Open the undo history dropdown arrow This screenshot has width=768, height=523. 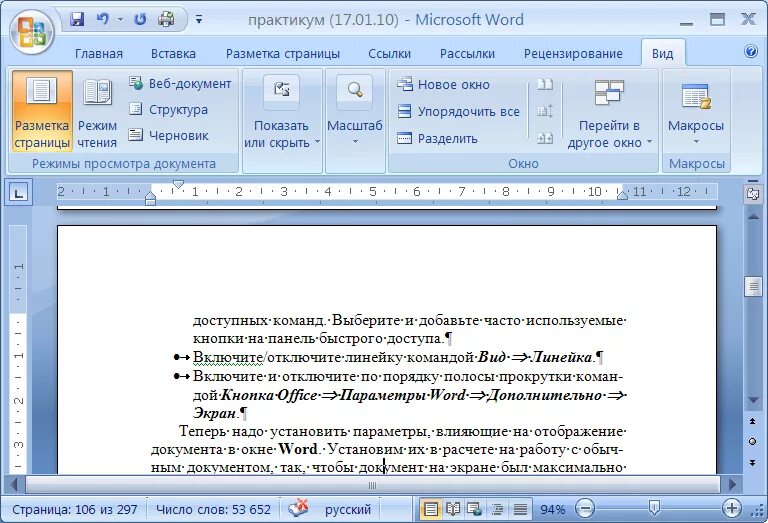pyautogui.click(x=120, y=20)
